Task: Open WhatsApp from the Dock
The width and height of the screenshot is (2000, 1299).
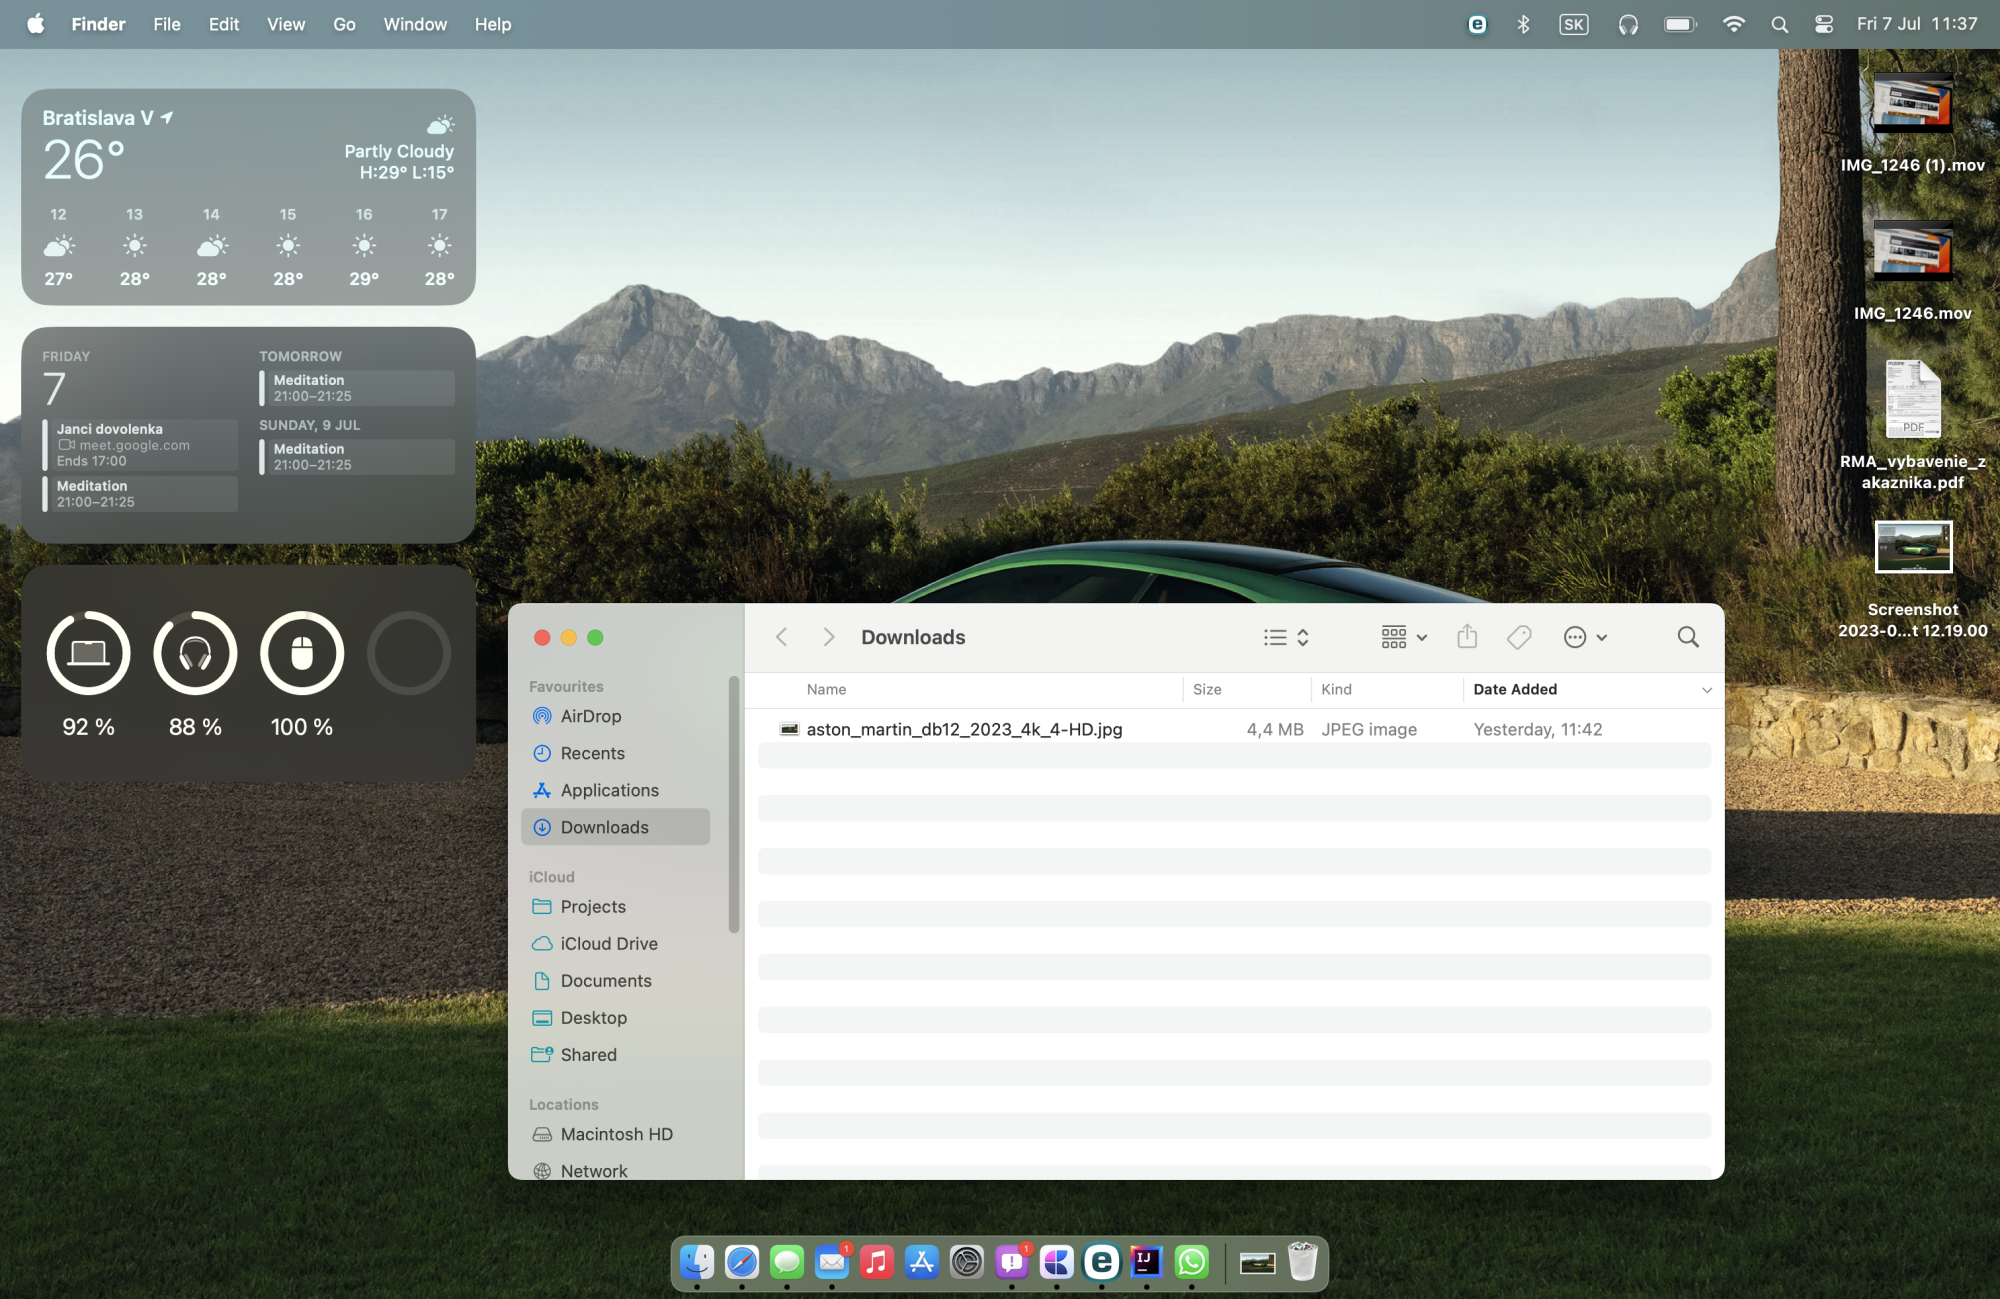Action: point(1191,1262)
